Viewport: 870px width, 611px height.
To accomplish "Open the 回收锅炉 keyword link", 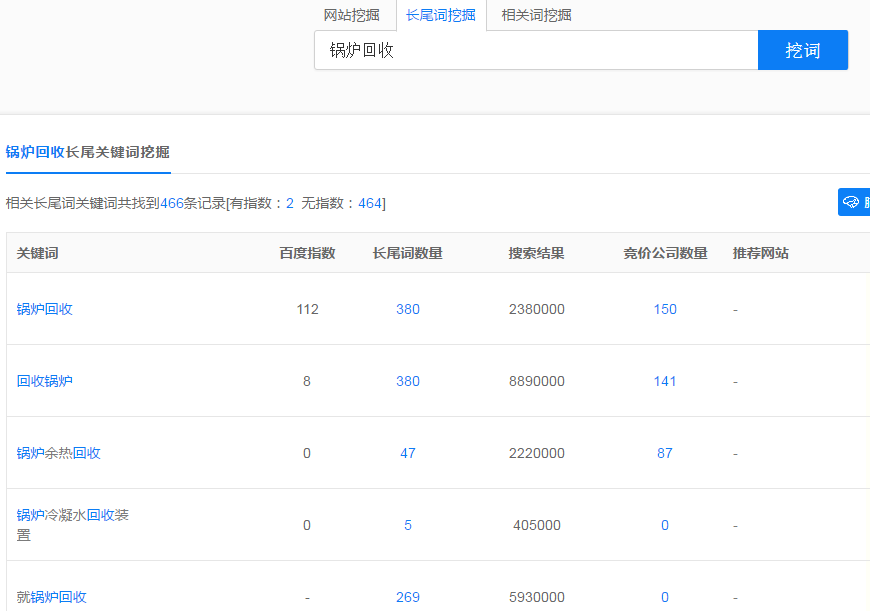I will [44, 381].
